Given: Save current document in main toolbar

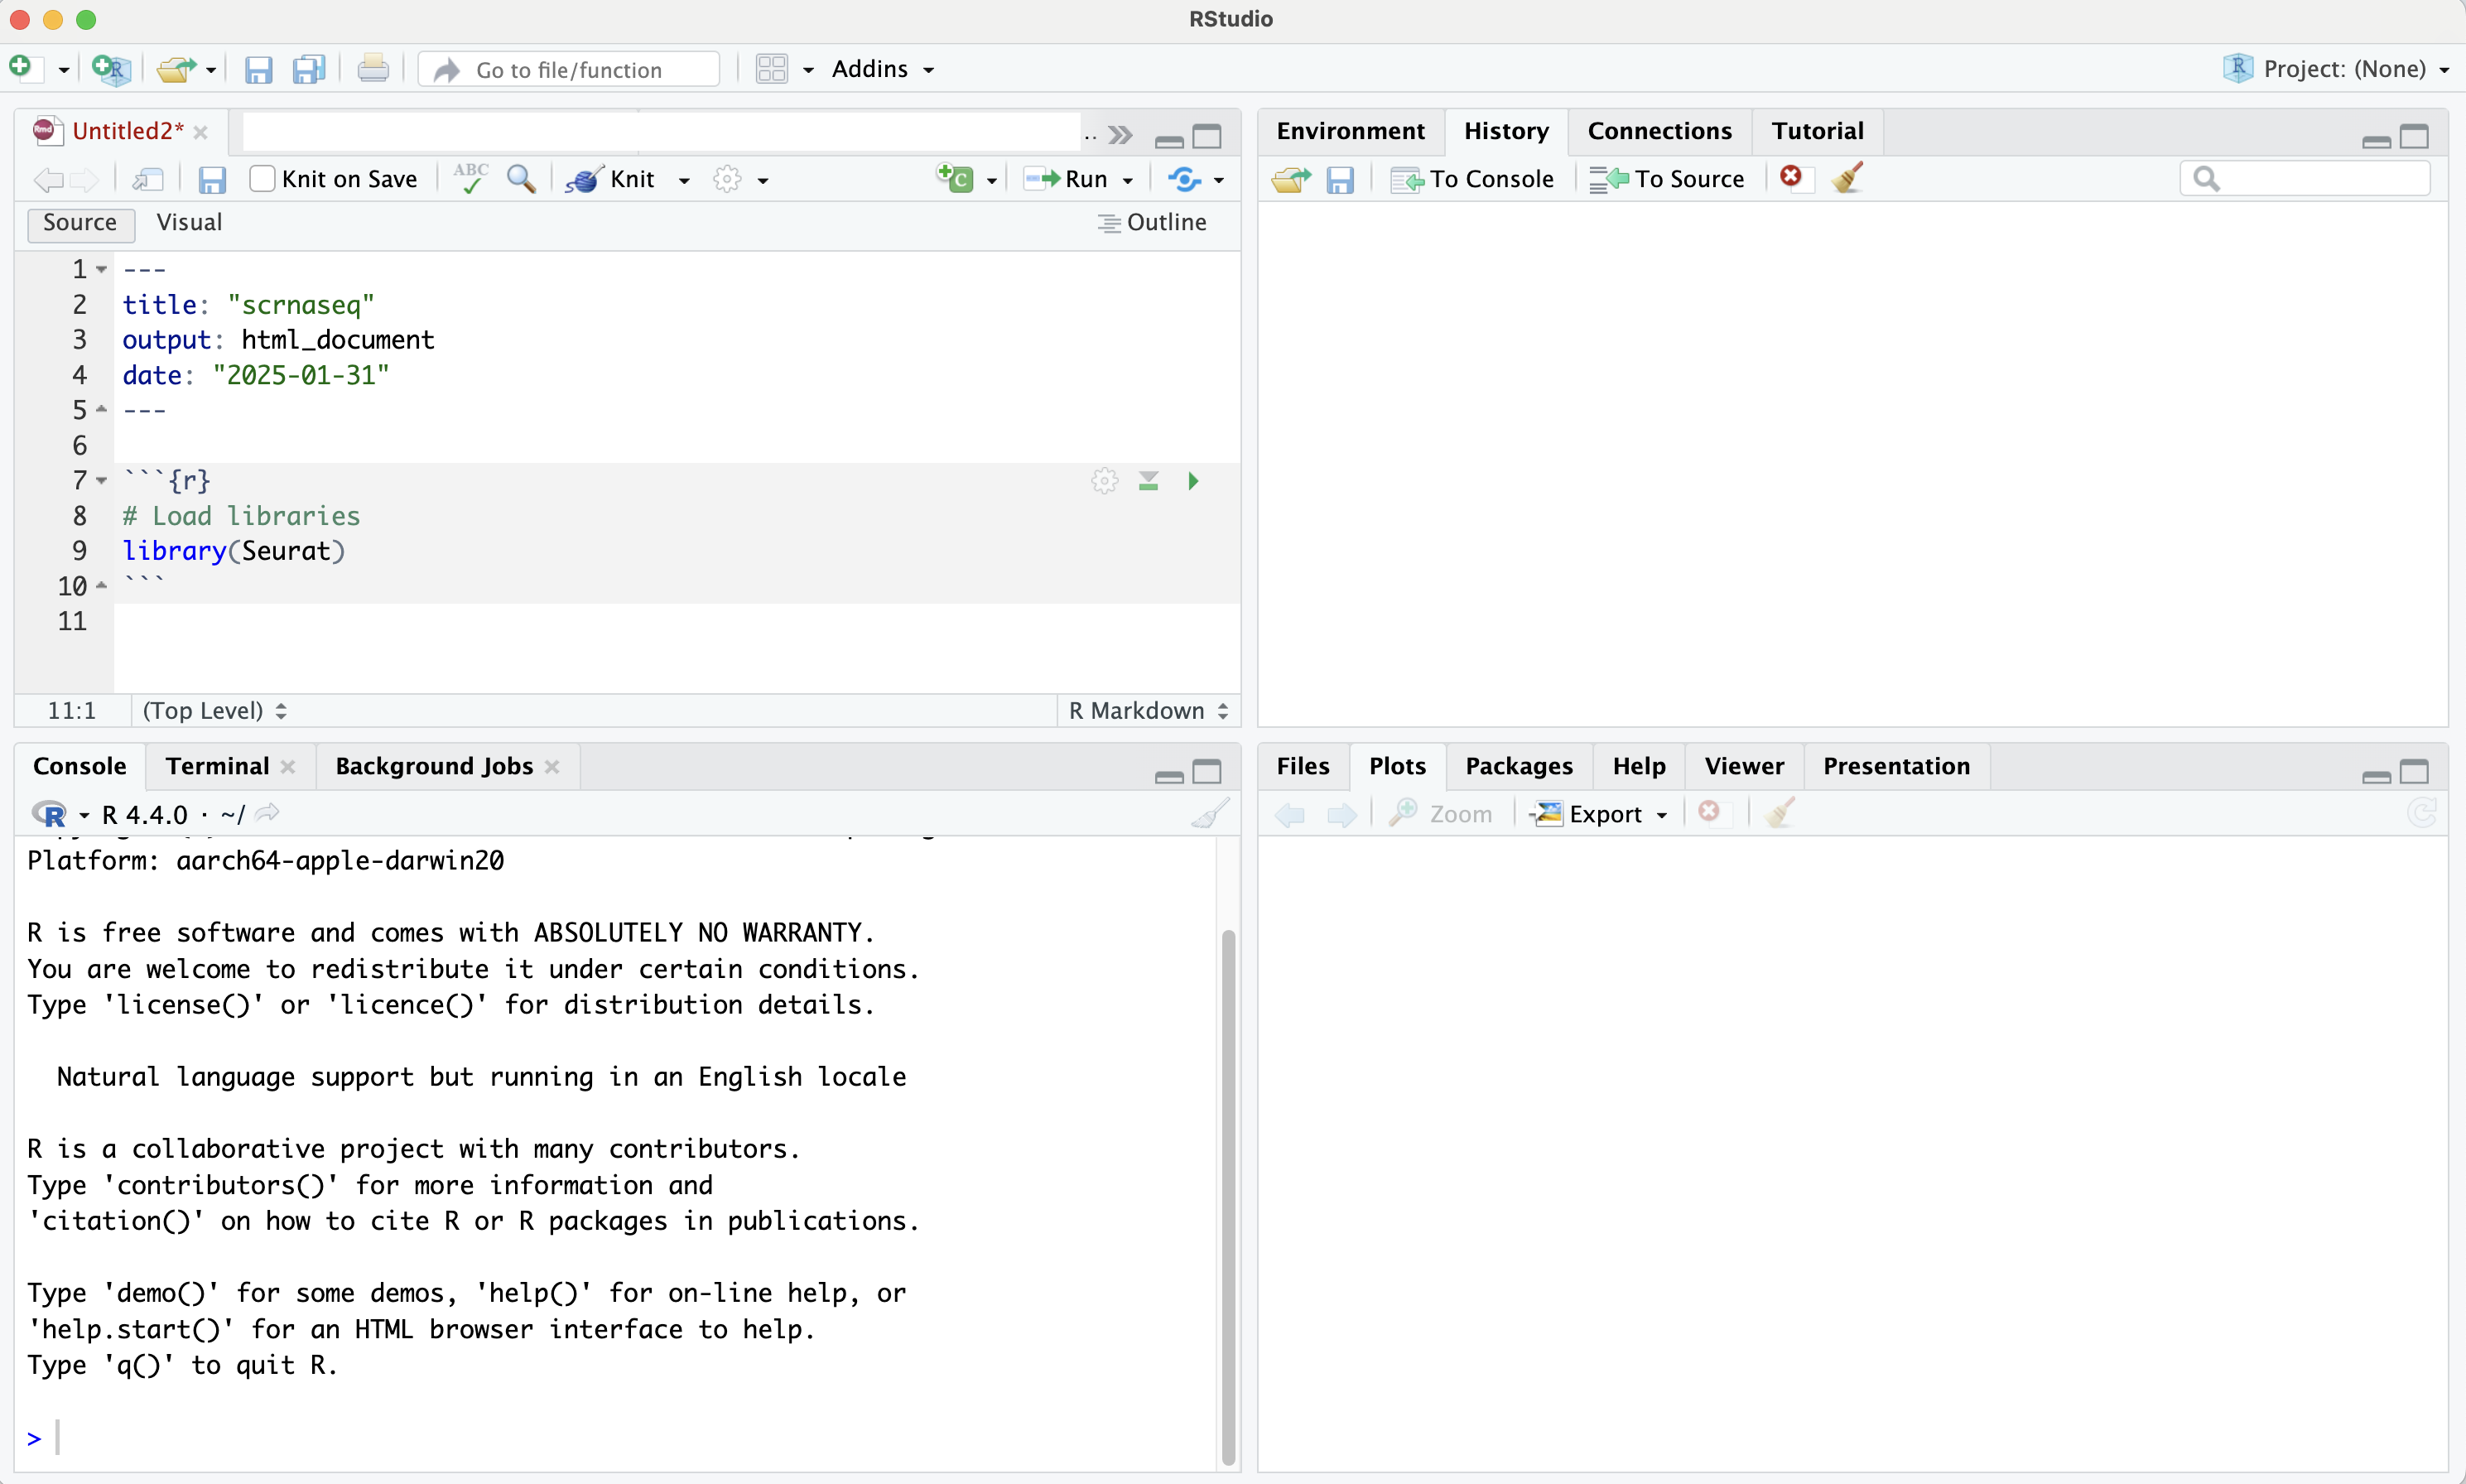Looking at the screenshot, I should [x=258, y=69].
